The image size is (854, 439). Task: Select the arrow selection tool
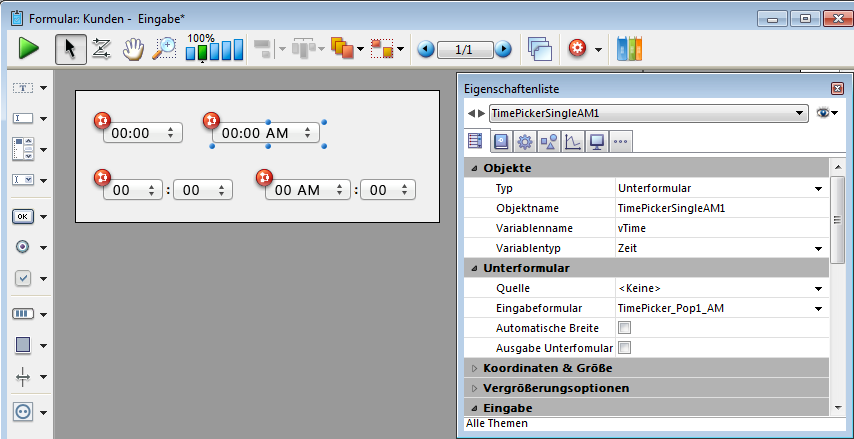click(69, 48)
